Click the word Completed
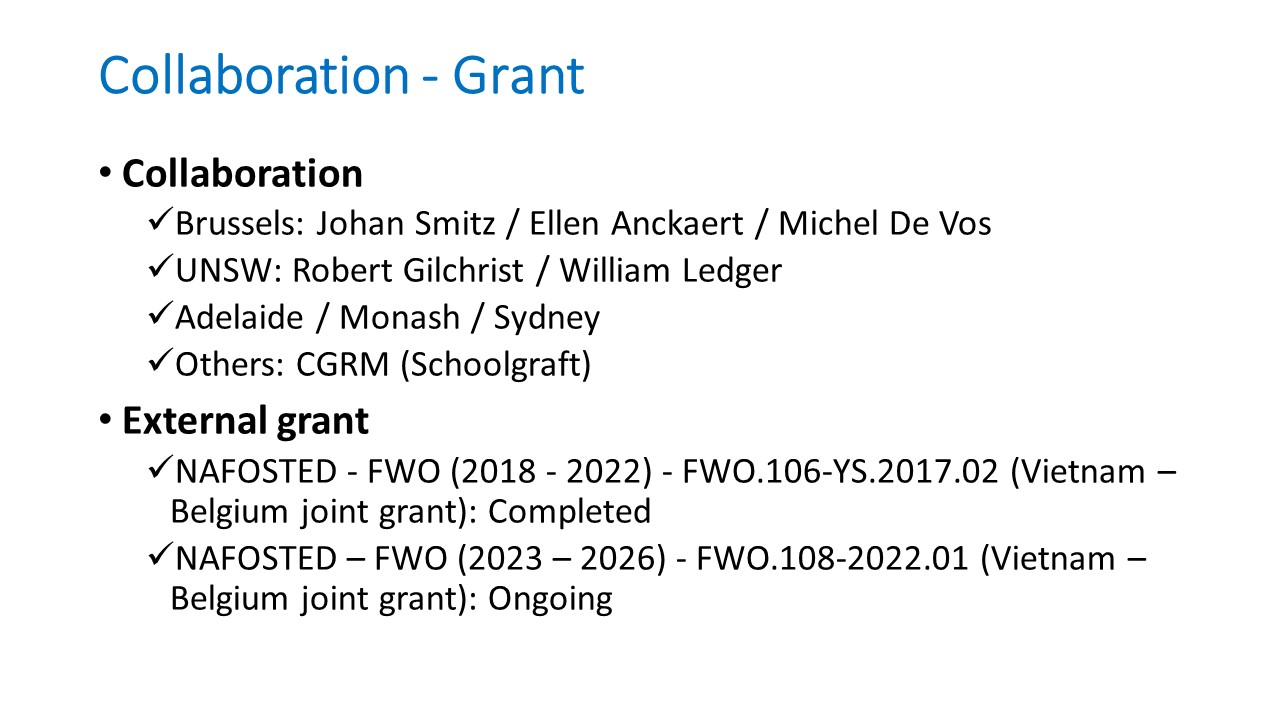The height and width of the screenshot is (720, 1280). [570, 511]
